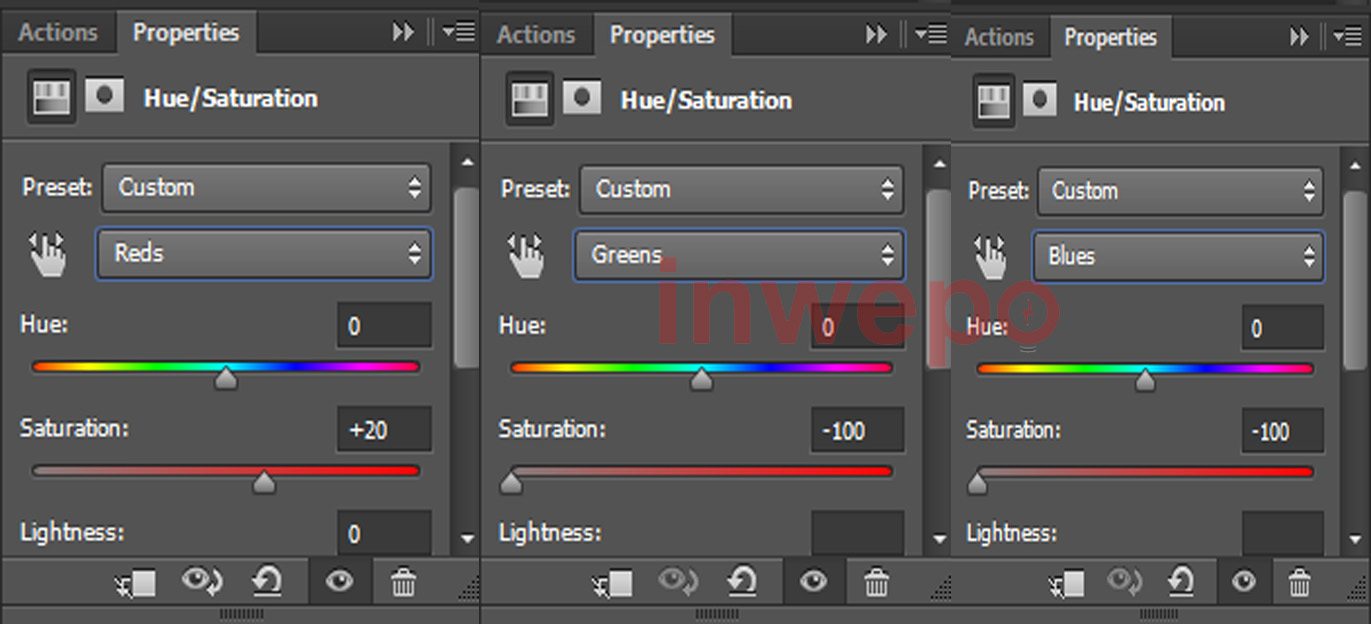Screen dimensions: 1371x624
Task: Switch to Actions tab in the leftmost panel
Action: coord(58,33)
